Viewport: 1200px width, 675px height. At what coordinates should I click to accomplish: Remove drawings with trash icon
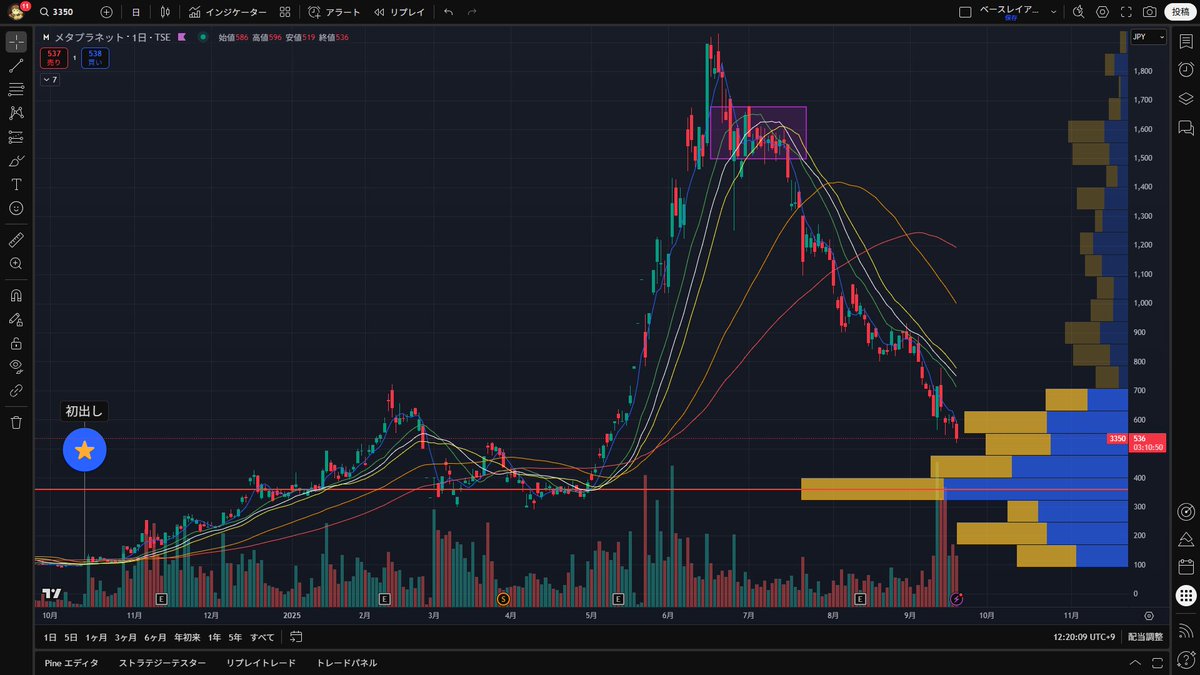point(16,423)
